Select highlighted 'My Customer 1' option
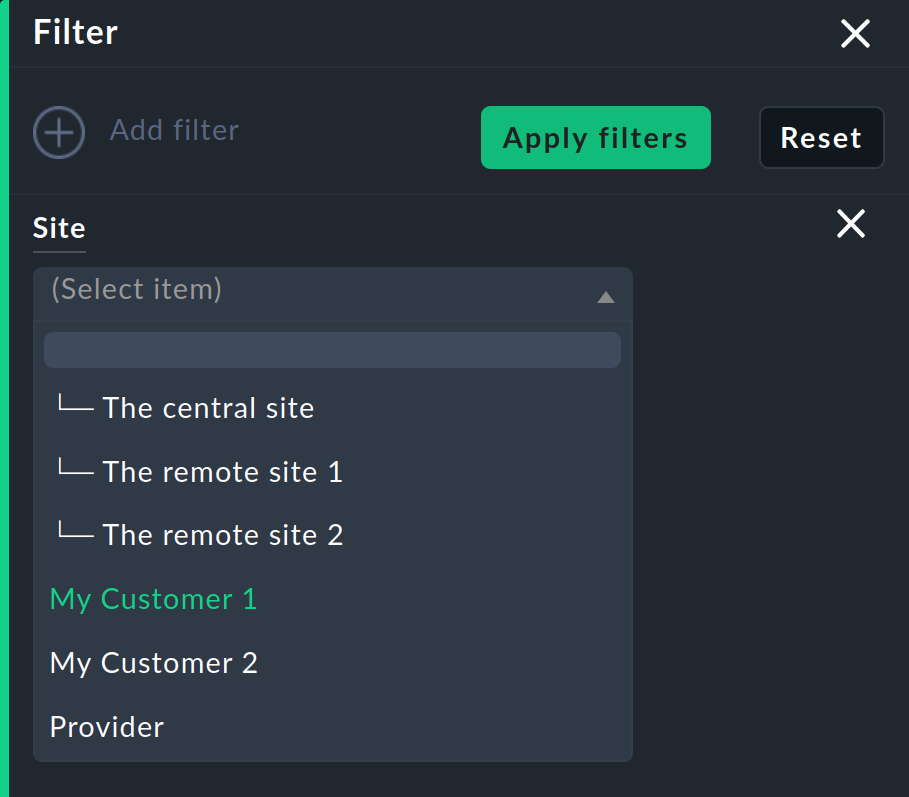The width and height of the screenshot is (909, 797). point(153,599)
